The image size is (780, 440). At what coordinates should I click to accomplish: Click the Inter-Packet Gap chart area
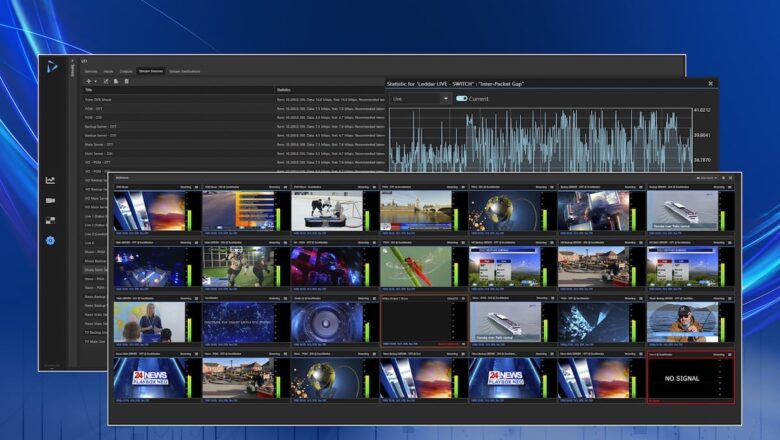(541, 140)
